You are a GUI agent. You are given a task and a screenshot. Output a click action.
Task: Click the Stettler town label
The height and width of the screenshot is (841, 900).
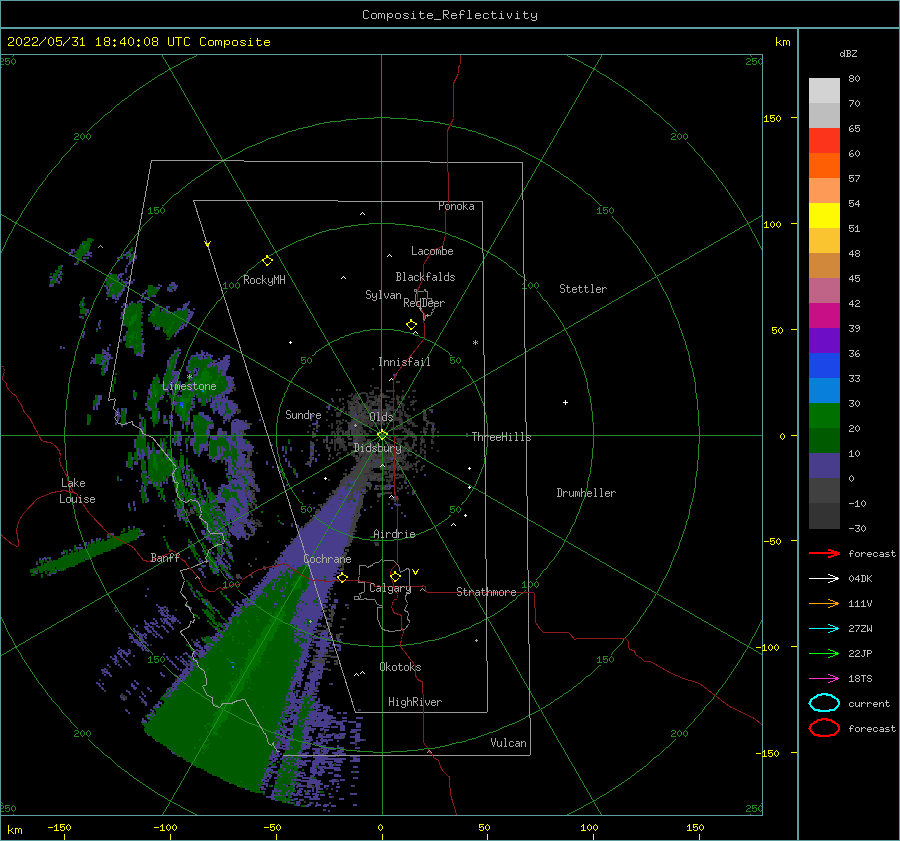click(x=583, y=289)
